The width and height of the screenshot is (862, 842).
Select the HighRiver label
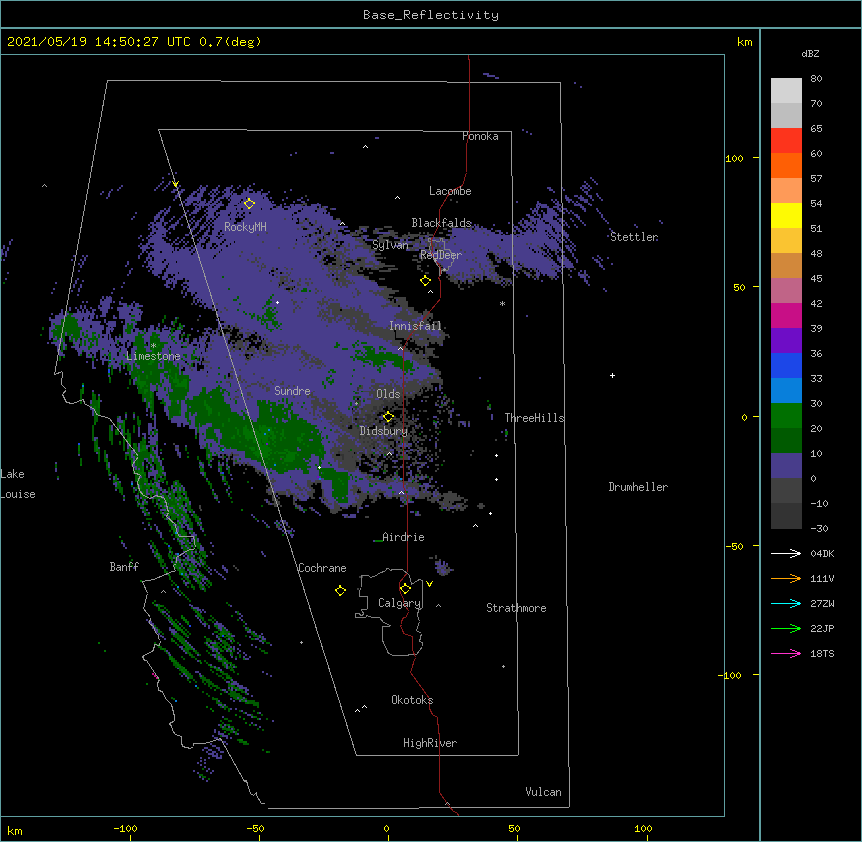point(430,743)
